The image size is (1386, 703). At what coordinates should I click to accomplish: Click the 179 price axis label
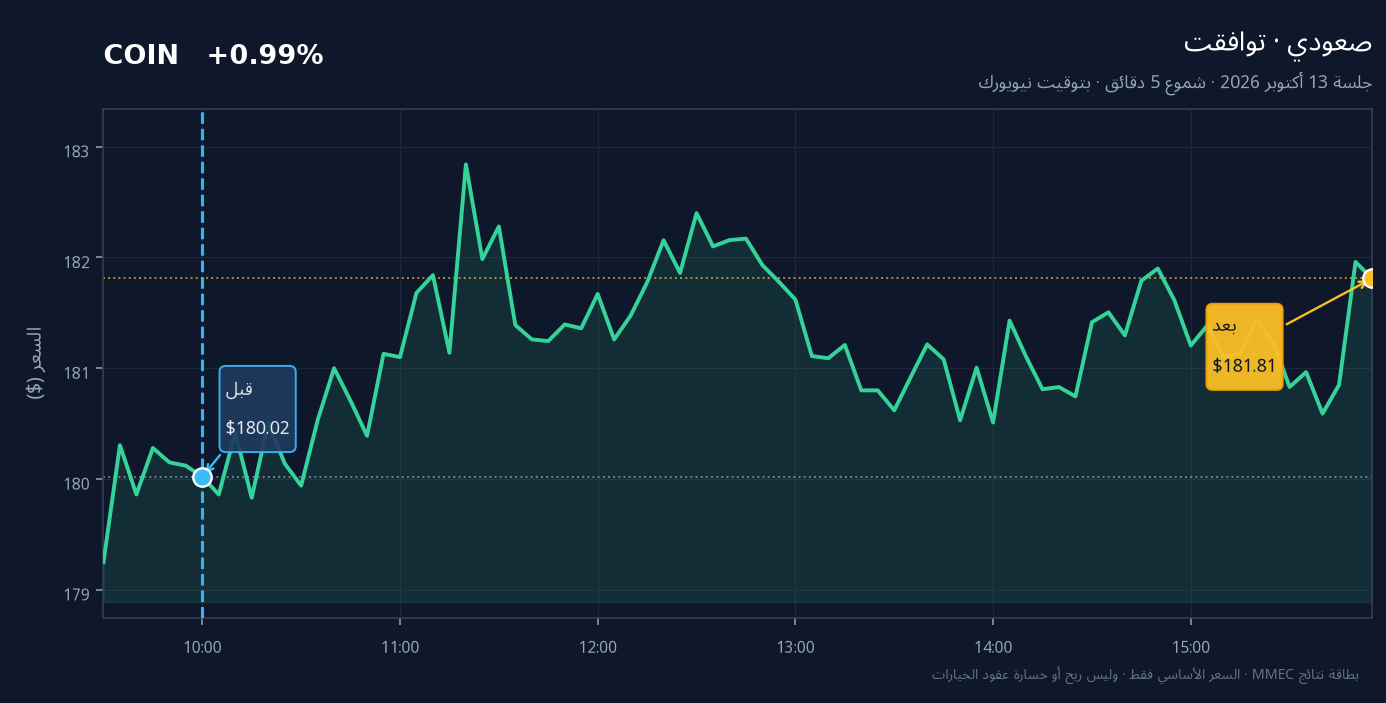(77, 593)
